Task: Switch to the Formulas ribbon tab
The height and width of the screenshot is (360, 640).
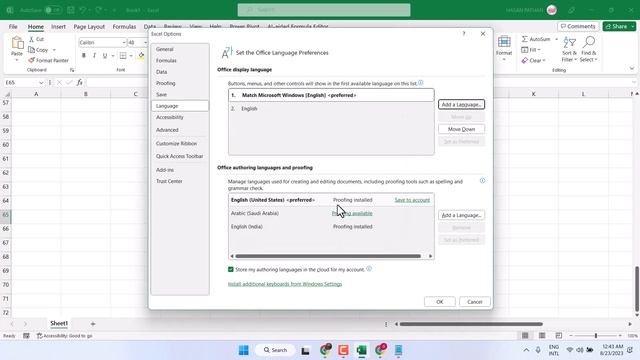Action: tap(124, 27)
